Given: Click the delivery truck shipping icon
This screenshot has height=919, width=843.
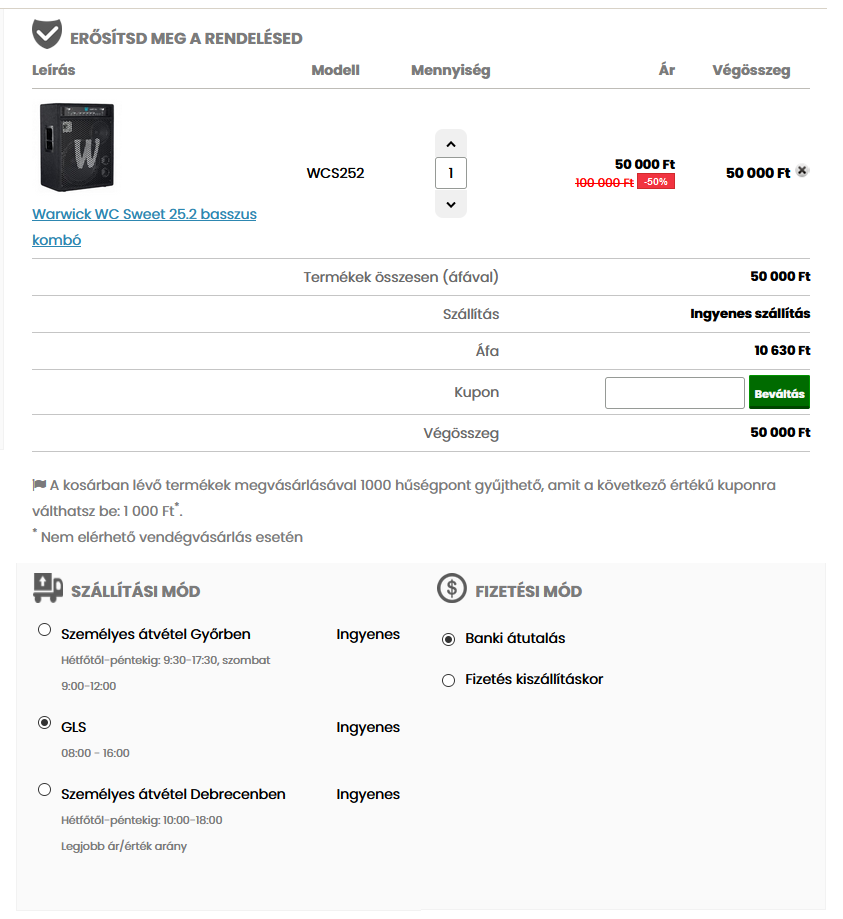Looking at the screenshot, I should 48,588.
